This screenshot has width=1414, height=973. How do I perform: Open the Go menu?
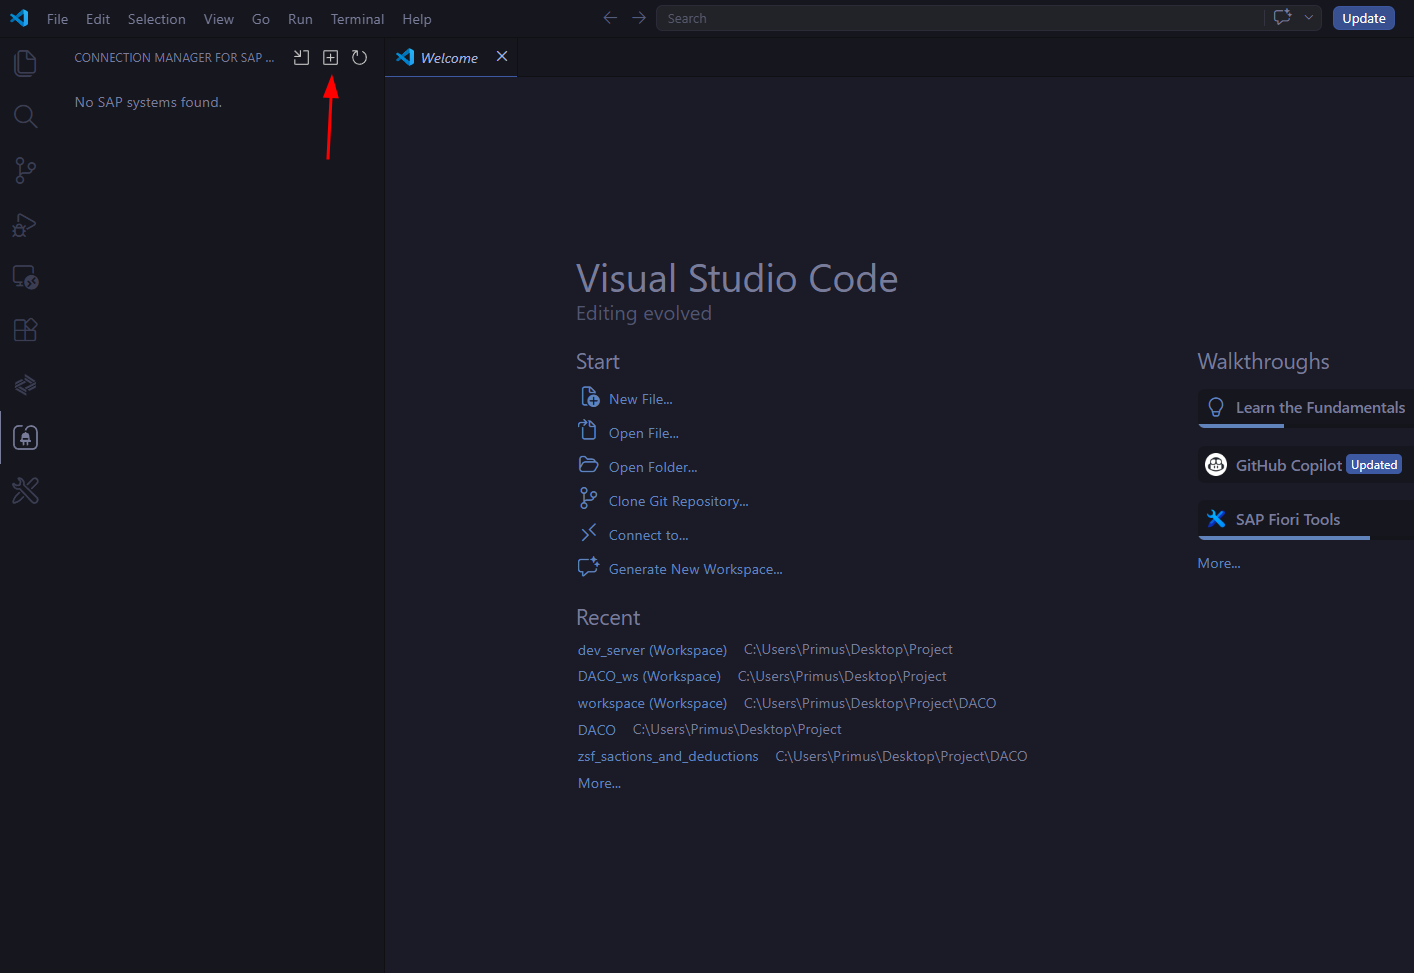[261, 19]
